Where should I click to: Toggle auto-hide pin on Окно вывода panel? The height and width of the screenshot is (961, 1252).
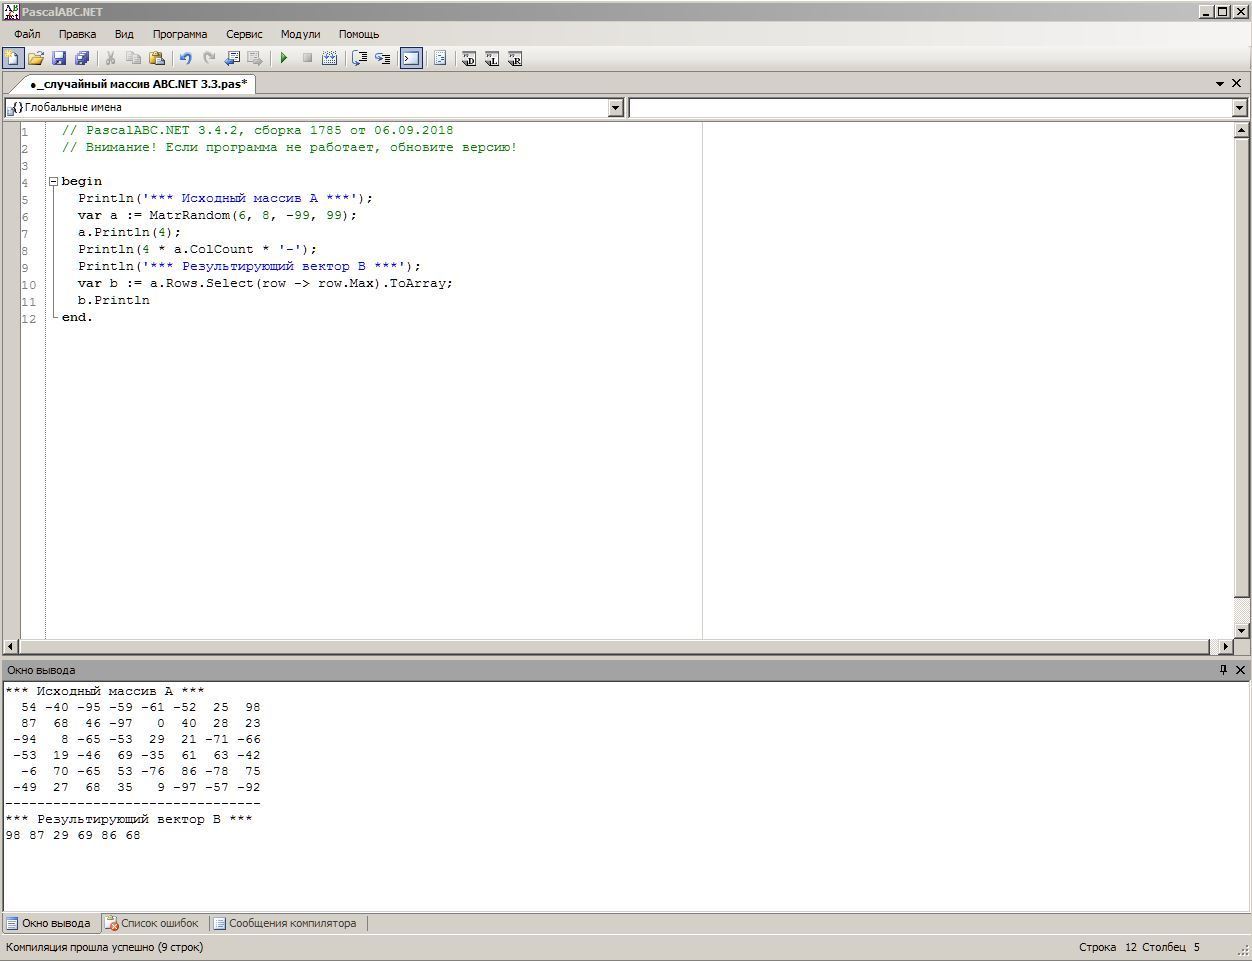click(1222, 670)
